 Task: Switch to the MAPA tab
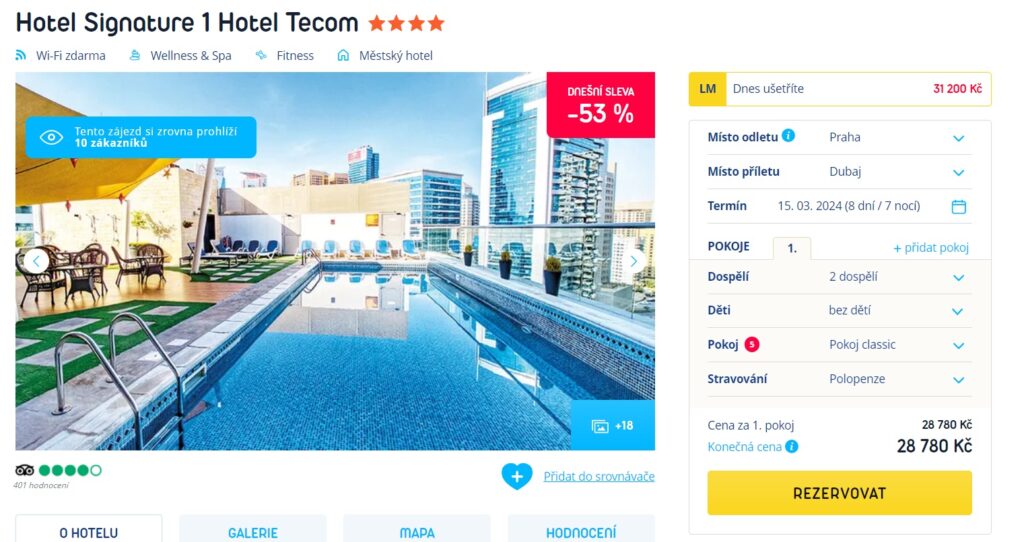coord(417,532)
